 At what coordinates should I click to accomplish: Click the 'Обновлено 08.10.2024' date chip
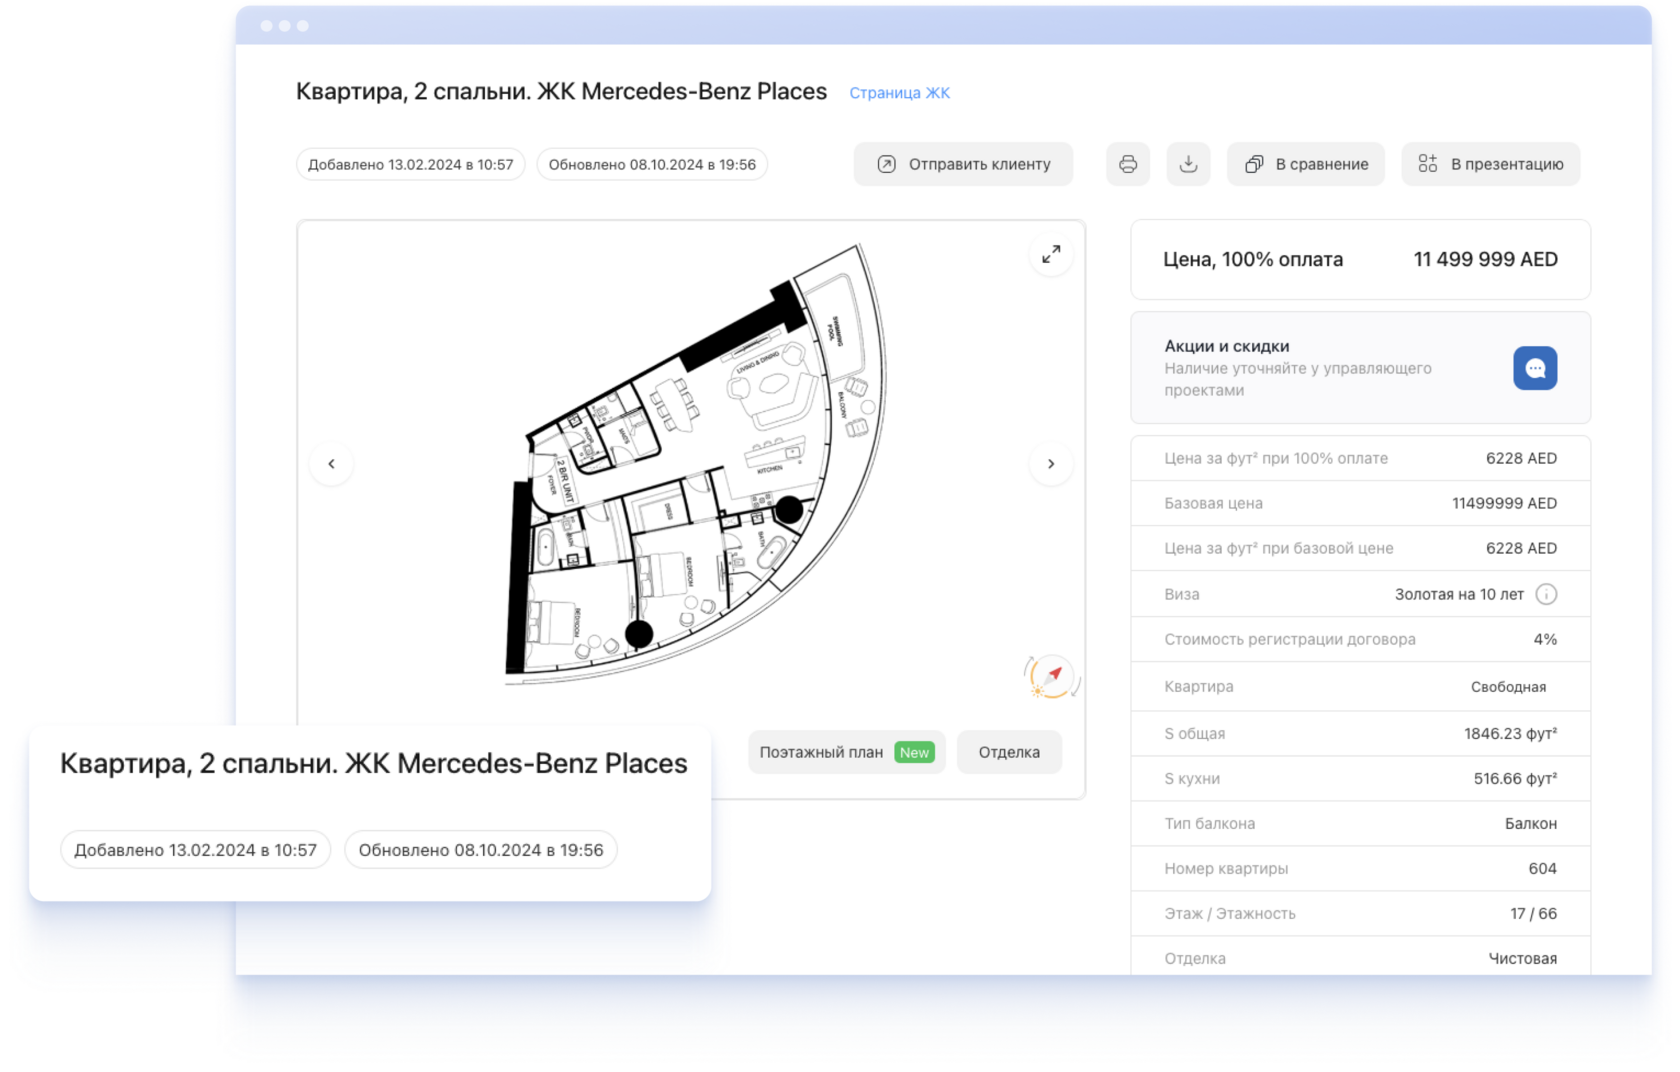(x=652, y=165)
